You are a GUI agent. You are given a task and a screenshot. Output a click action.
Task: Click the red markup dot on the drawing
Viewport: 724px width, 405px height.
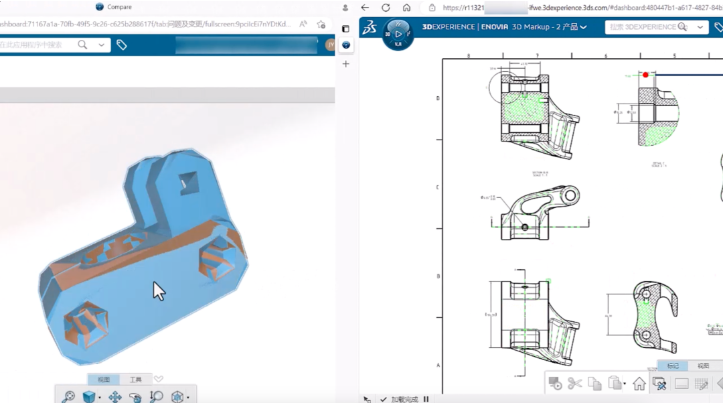click(x=646, y=75)
